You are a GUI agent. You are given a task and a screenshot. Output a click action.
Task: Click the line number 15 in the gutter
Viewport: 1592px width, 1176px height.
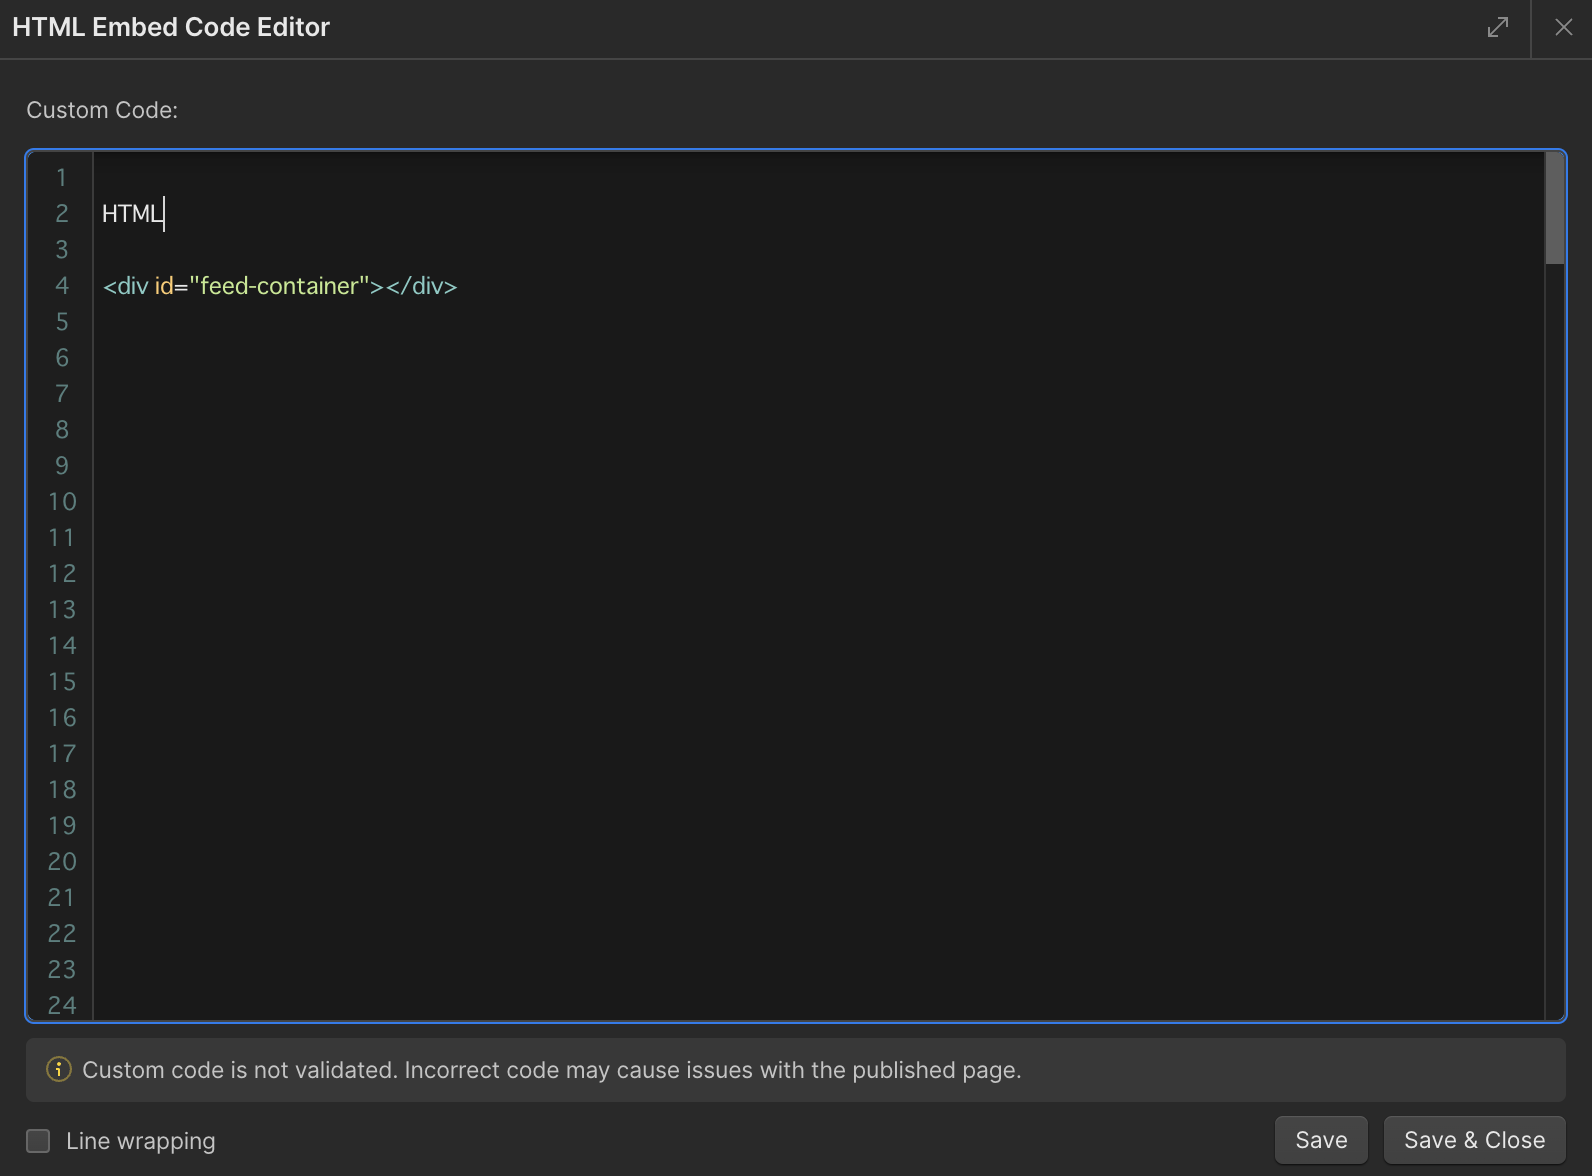coord(62,681)
